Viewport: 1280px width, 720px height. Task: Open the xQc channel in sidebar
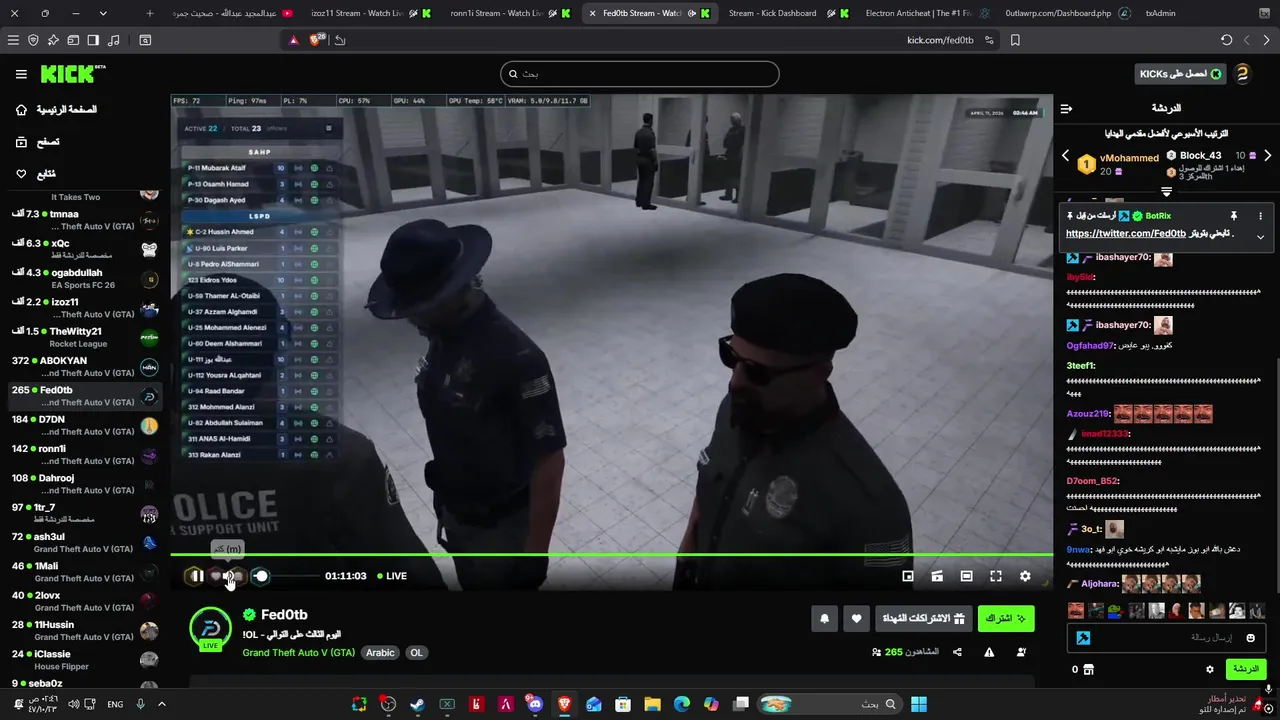[x=84, y=249]
